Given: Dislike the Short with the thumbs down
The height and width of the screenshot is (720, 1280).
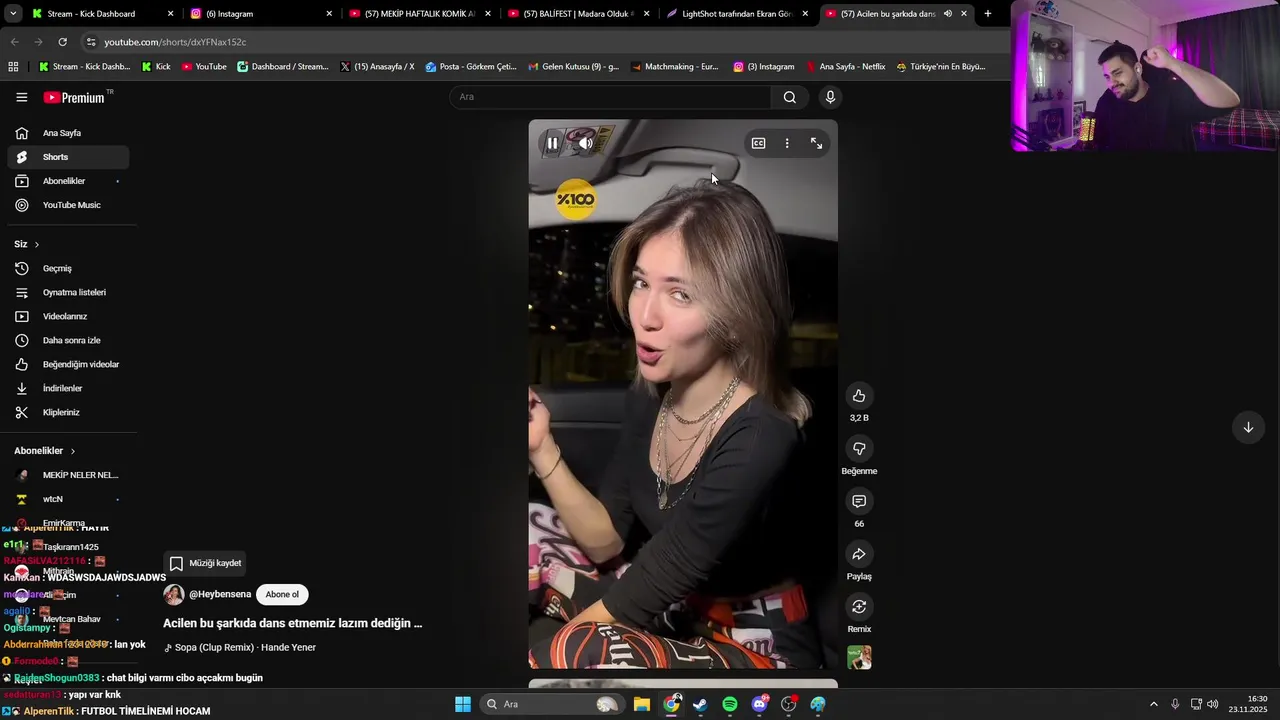Looking at the screenshot, I should tap(859, 449).
